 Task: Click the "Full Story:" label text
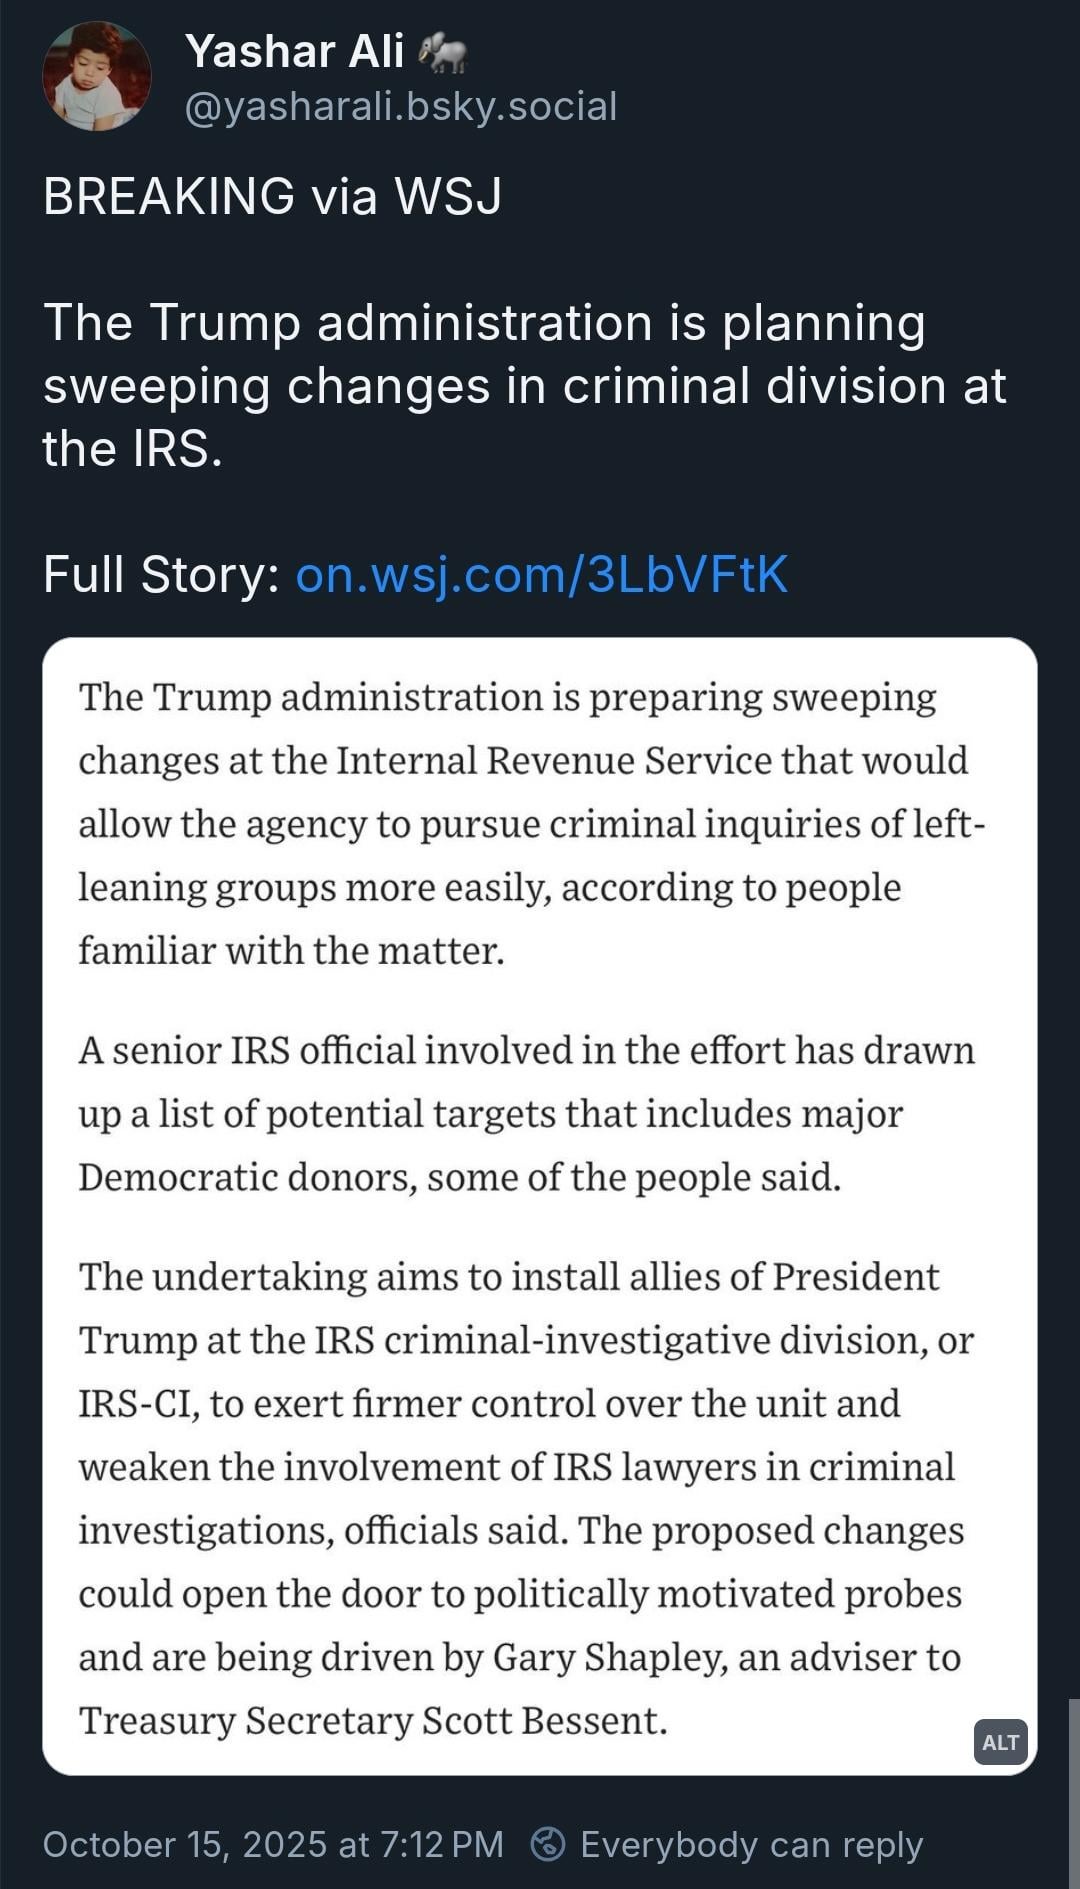pyautogui.click(x=161, y=575)
